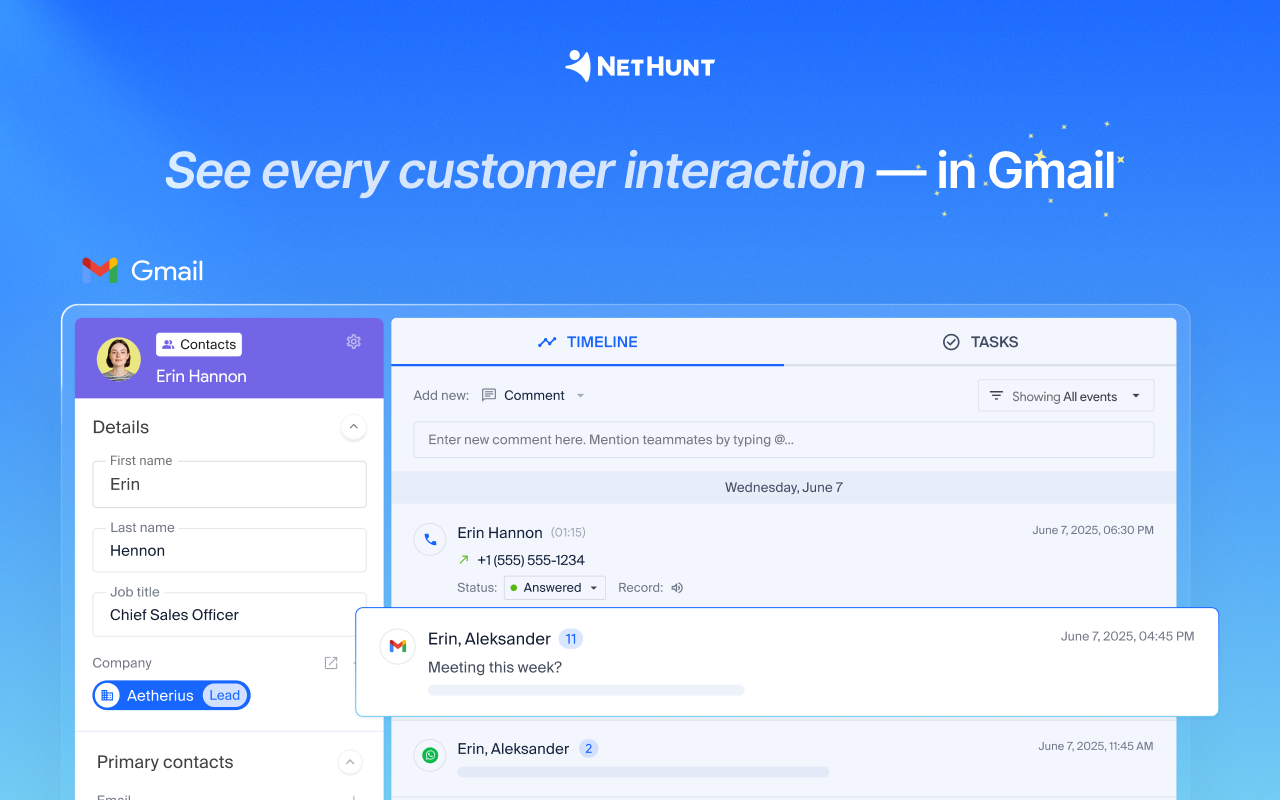Click phone number +1 (555) 555-1234
The width and height of the screenshot is (1280, 800).
pyautogui.click(x=531, y=560)
